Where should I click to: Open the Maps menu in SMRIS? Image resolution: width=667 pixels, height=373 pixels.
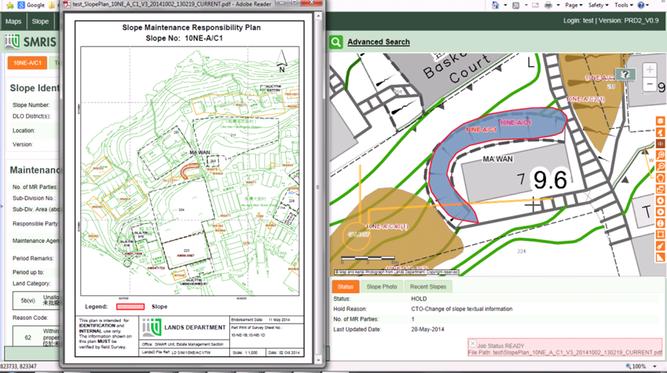click(13, 21)
